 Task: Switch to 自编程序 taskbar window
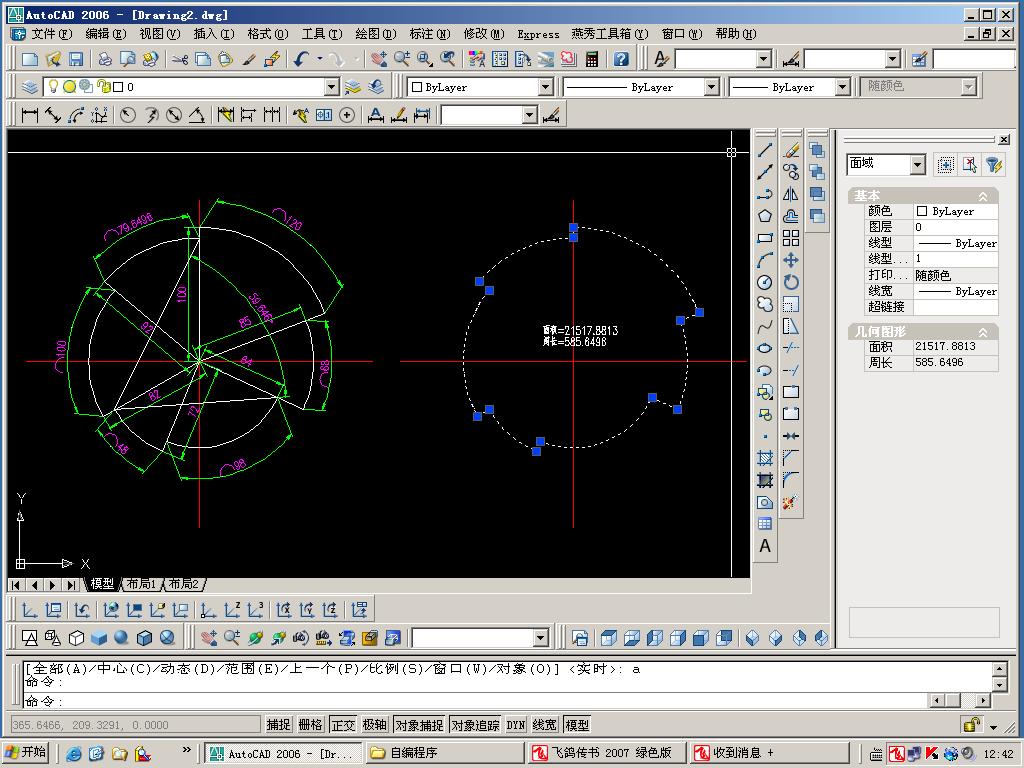(444, 753)
